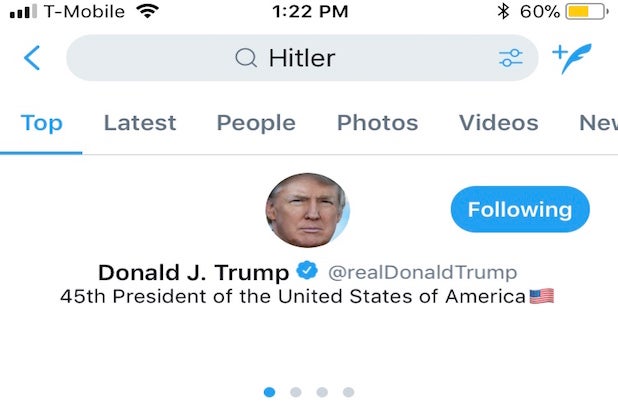This screenshot has width=618, height=412.
Task: Open the @realDonaldTrump handle link
Action: pos(423,272)
